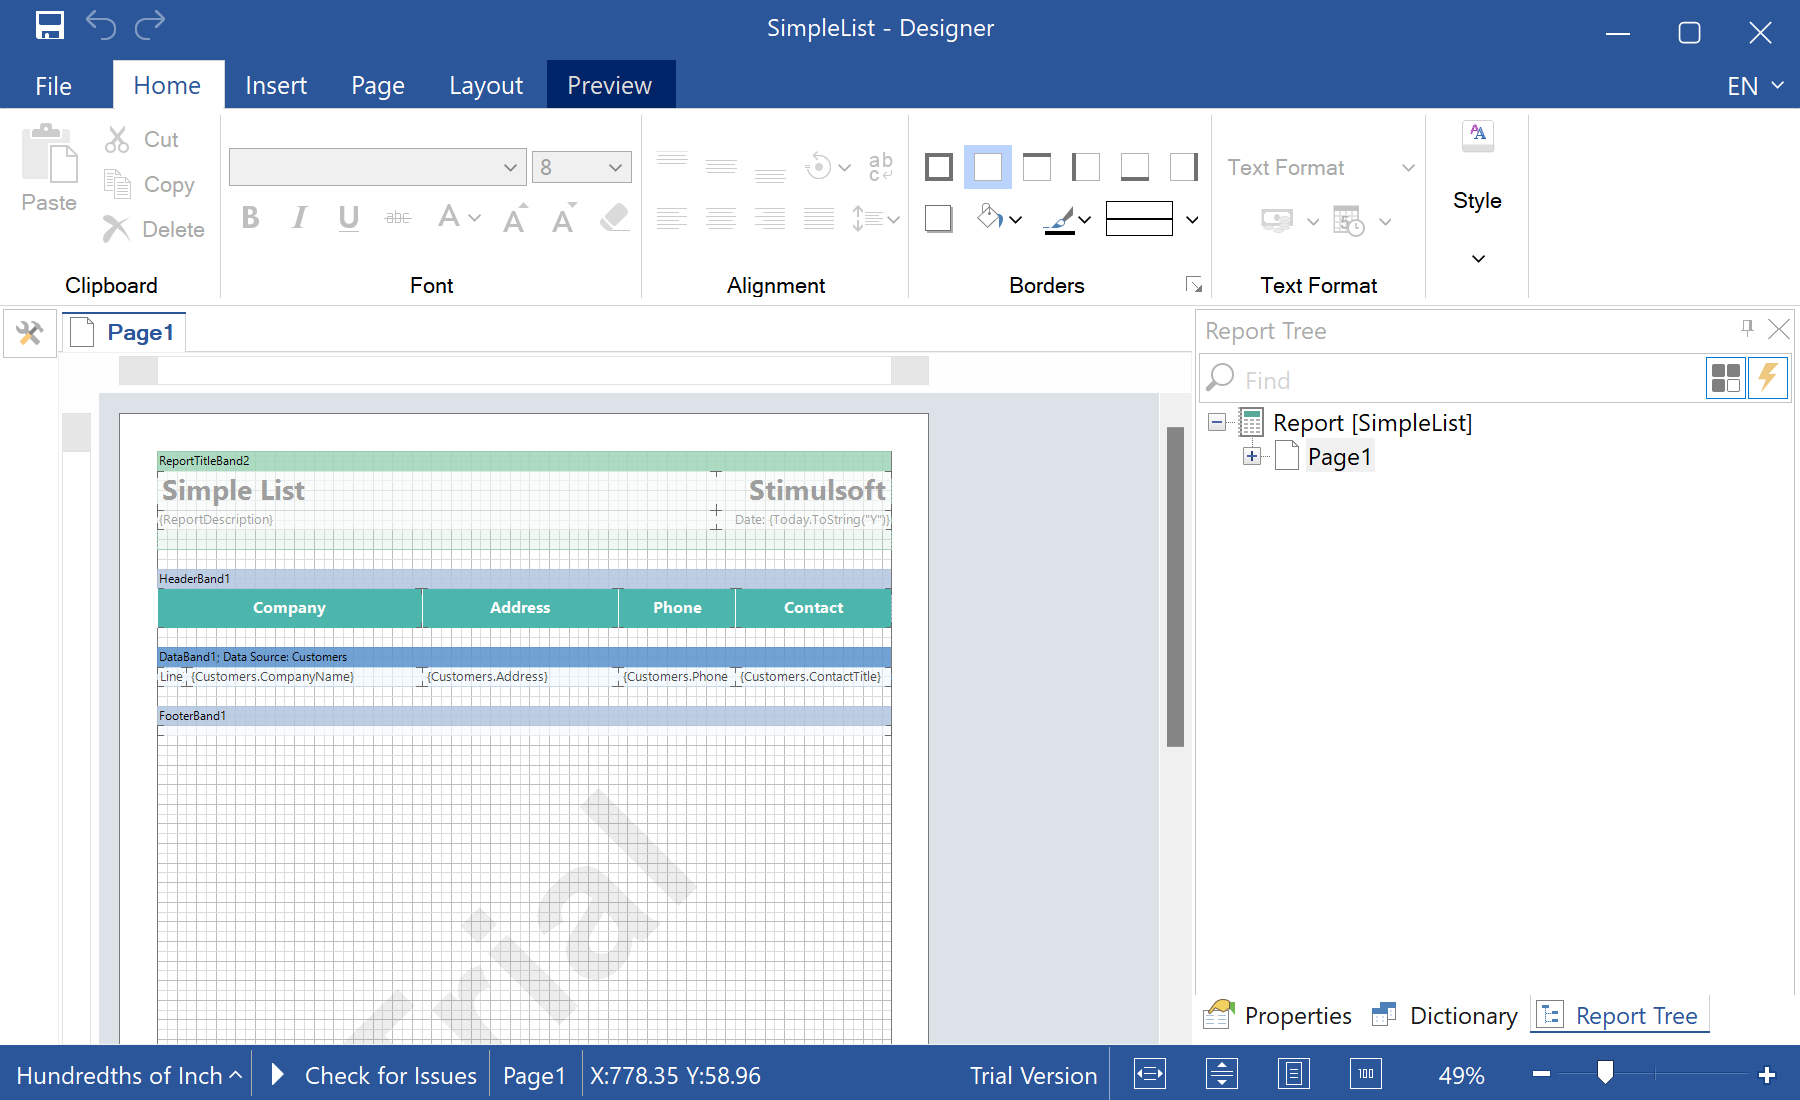
Task: Toggle the All borders button
Action: 939,167
